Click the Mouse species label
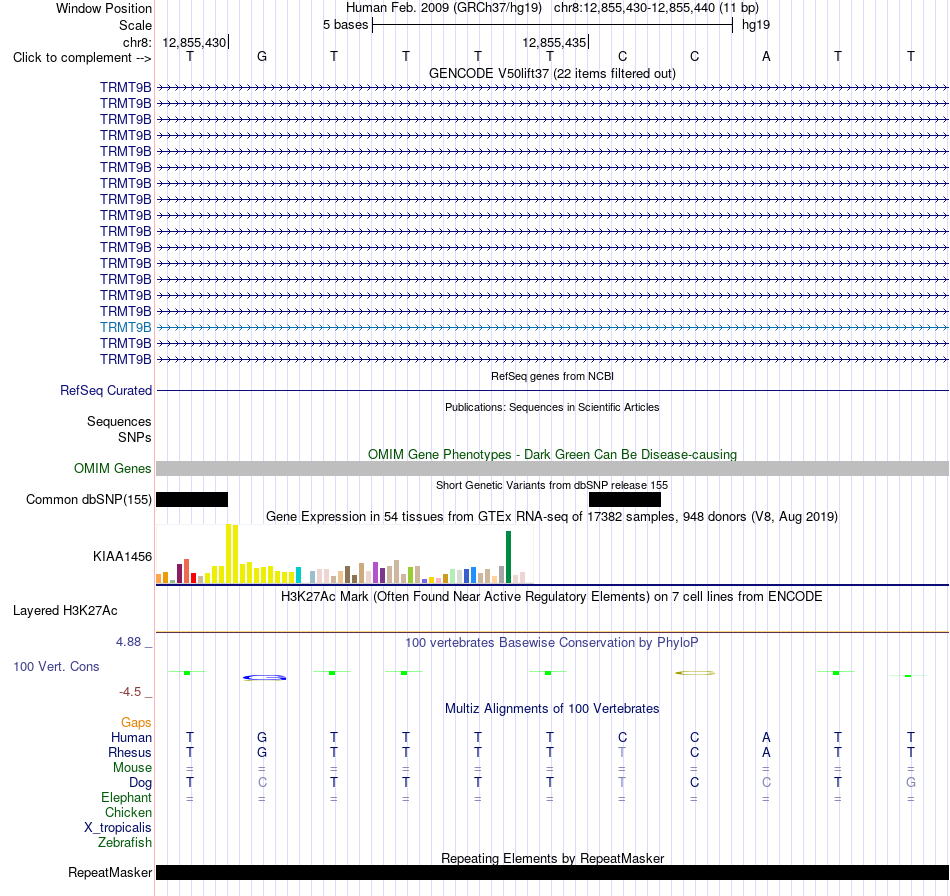The image size is (950, 896). click(132, 768)
